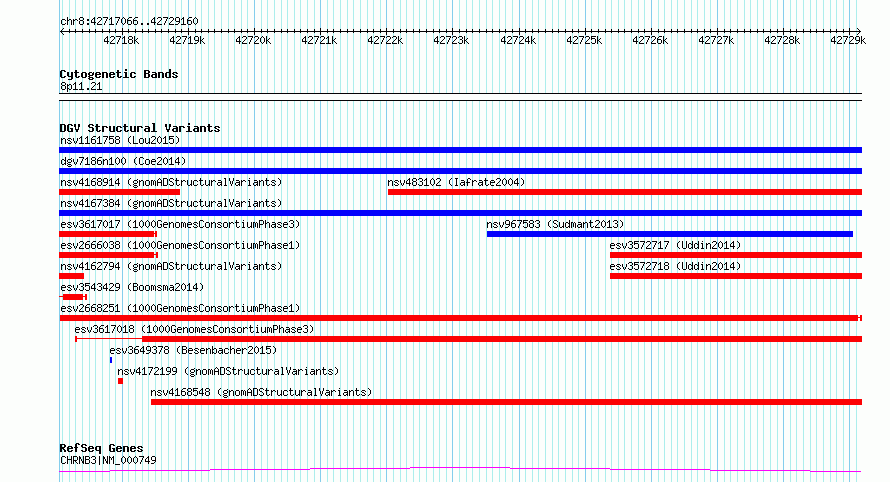Open nsv4167384 (gnomADStructuralVariants) label
890x482 pixels.
[171, 203]
